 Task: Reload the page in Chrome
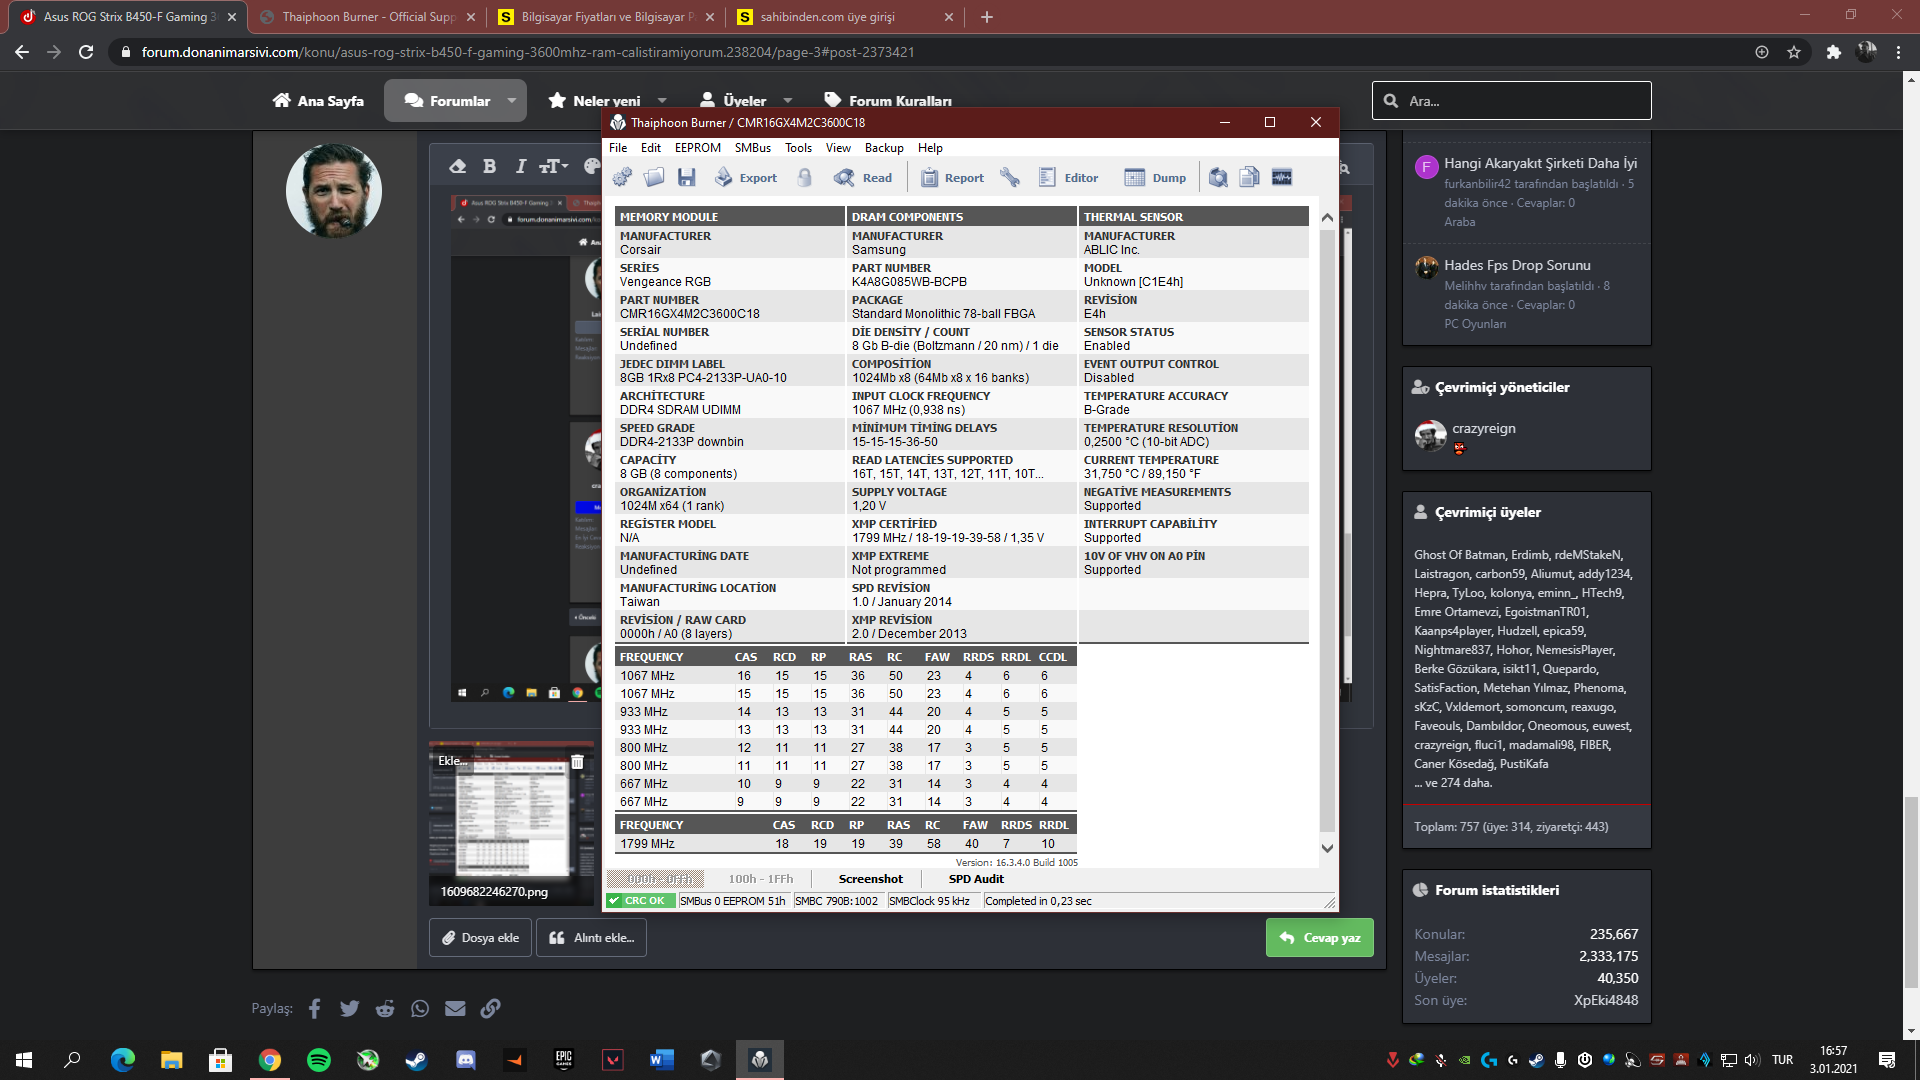tap(86, 52)
